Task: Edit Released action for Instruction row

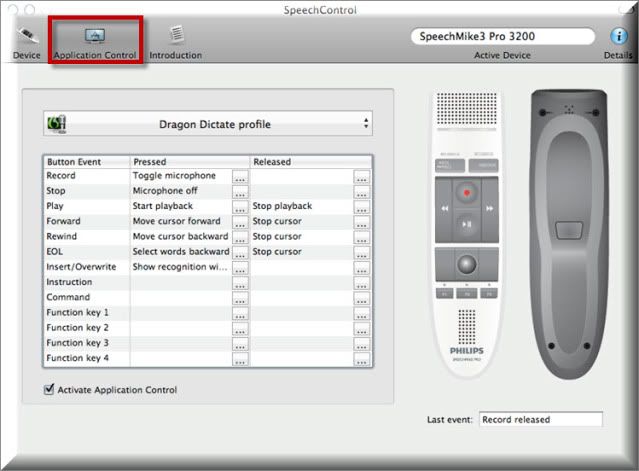Action: coord(361,283)
